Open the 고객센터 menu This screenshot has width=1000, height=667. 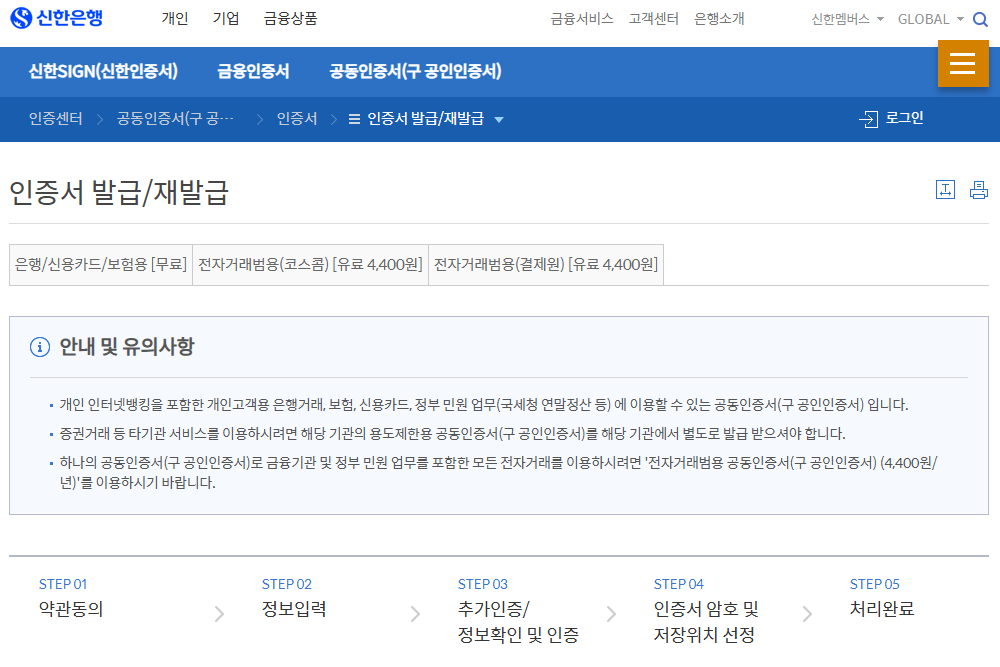[x=654, y=19]
